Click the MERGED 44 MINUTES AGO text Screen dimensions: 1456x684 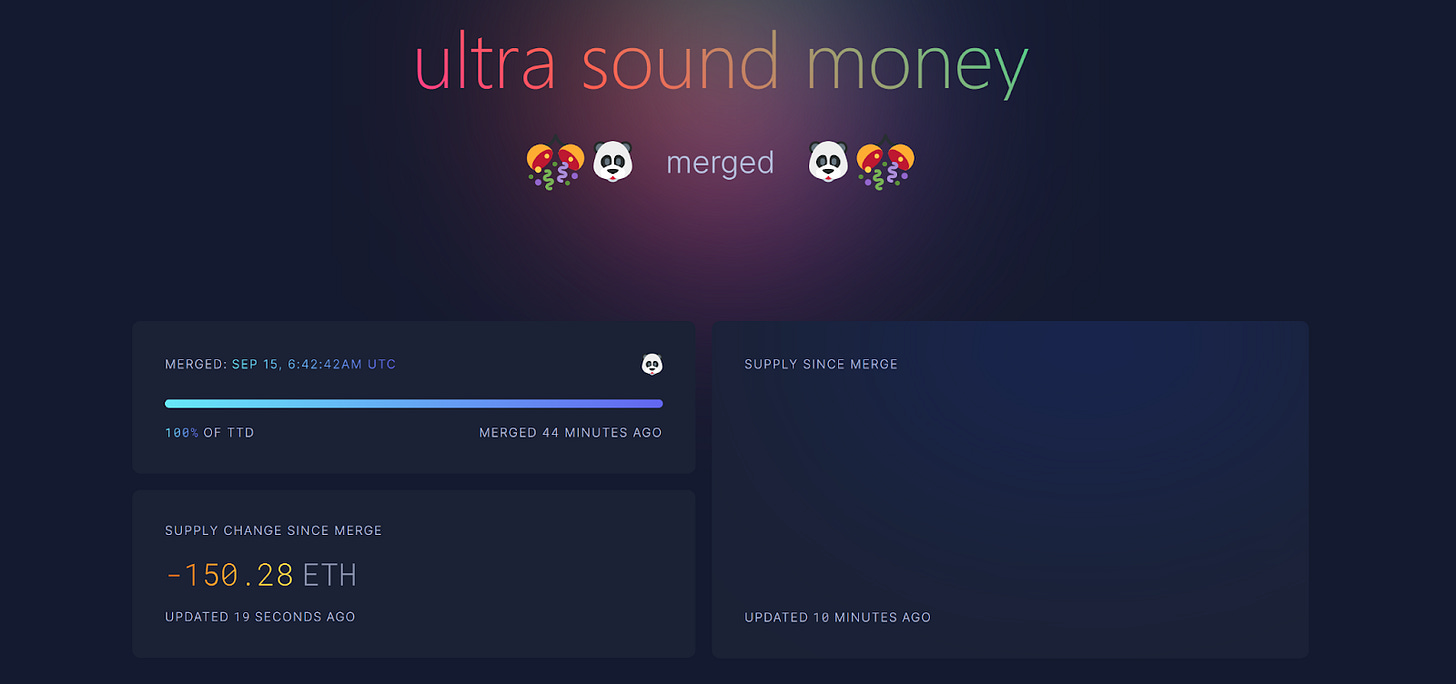(x=570, y=433)
